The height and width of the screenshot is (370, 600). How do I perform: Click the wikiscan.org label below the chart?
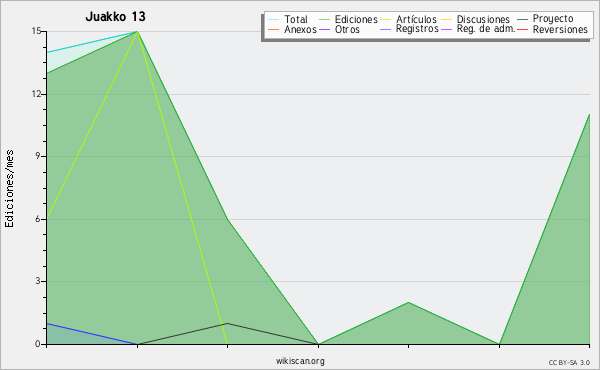point(300,361)
